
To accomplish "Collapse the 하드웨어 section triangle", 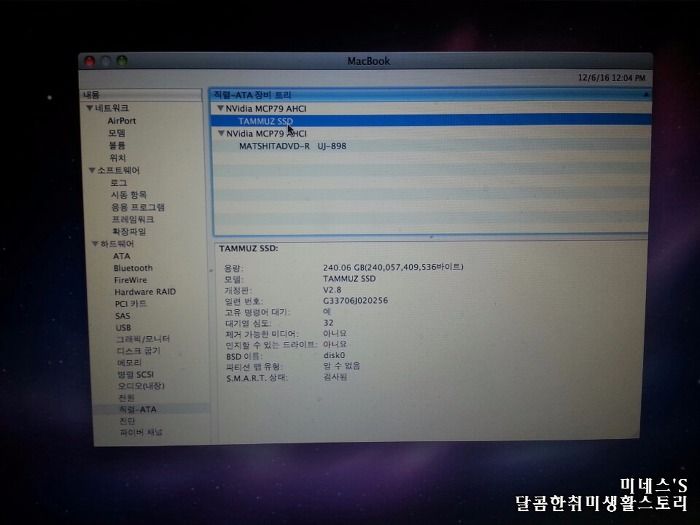I will pyautogui.click(x=95, y=244).
